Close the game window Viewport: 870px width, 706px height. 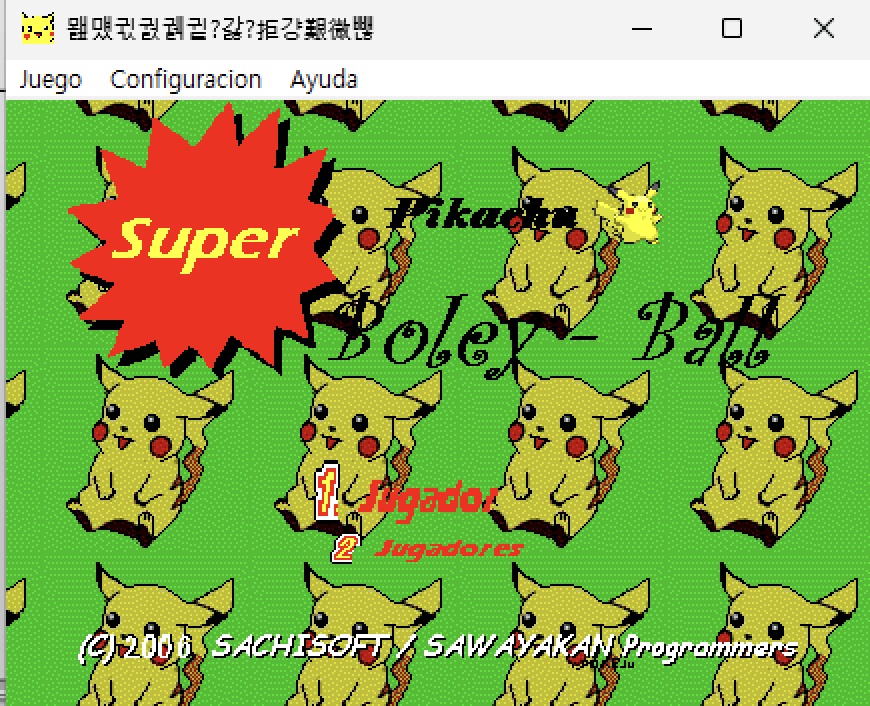pyautogui.click(x=824, y=28)
